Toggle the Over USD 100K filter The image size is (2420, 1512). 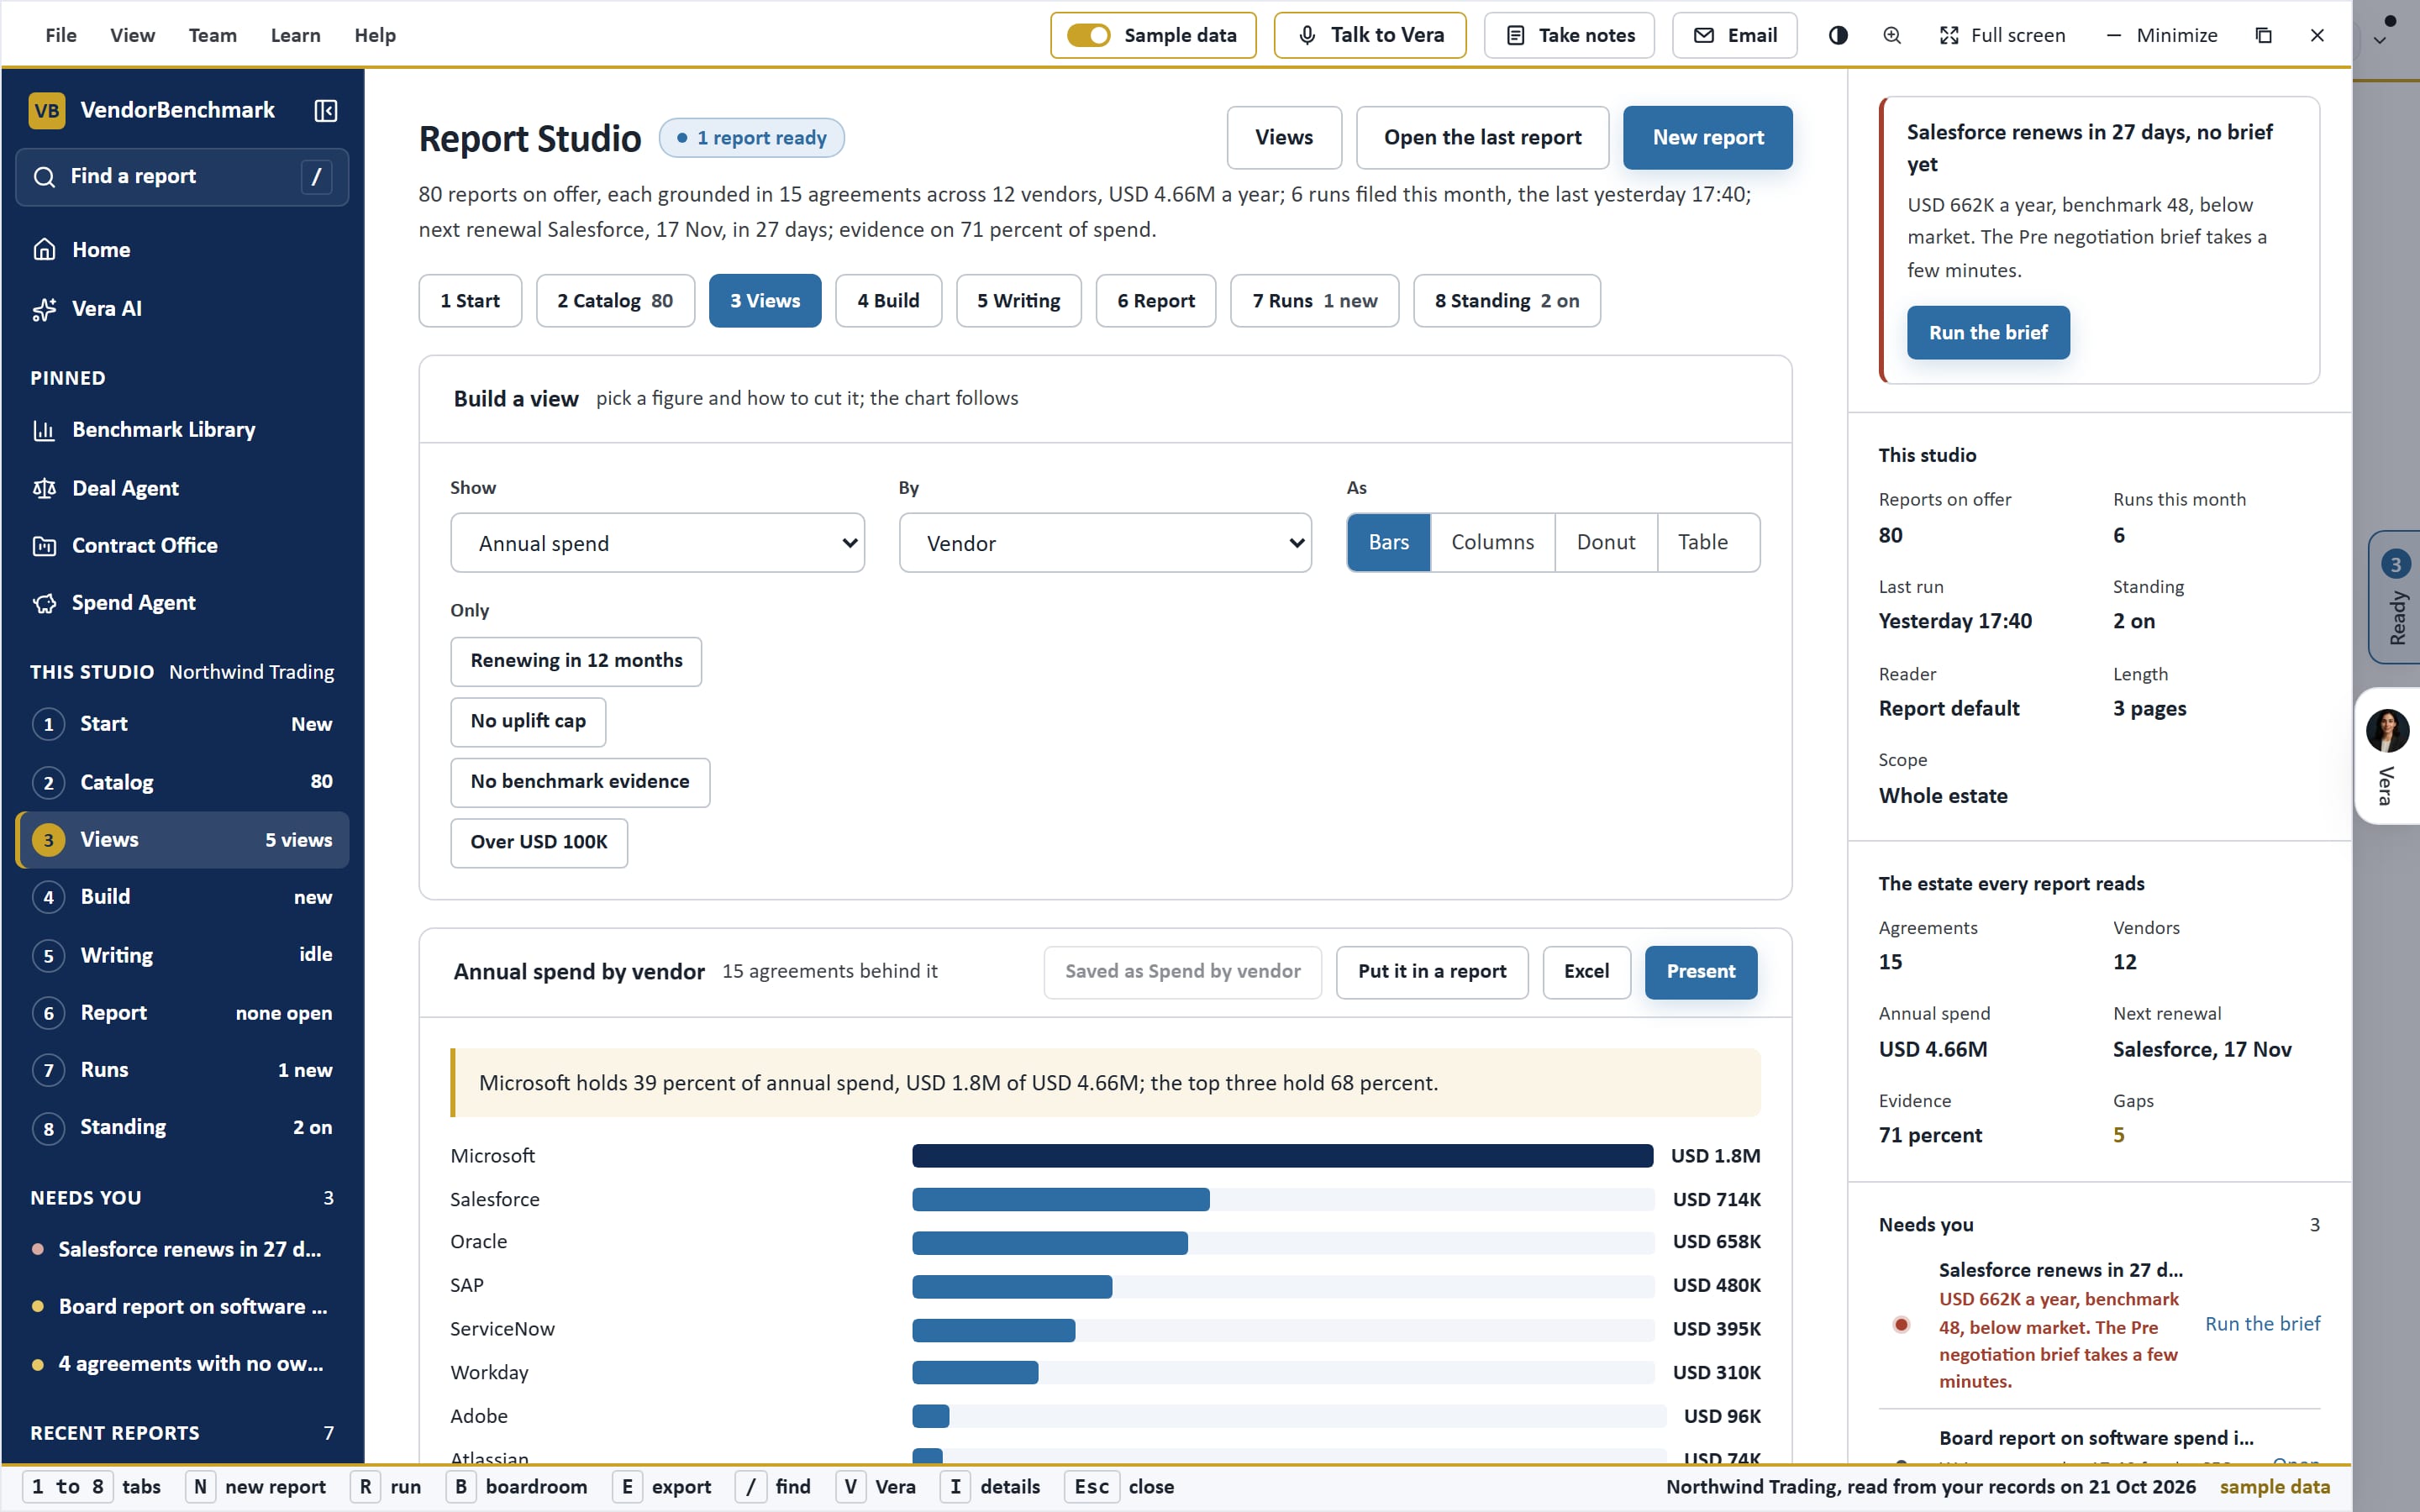click(539, 842)
